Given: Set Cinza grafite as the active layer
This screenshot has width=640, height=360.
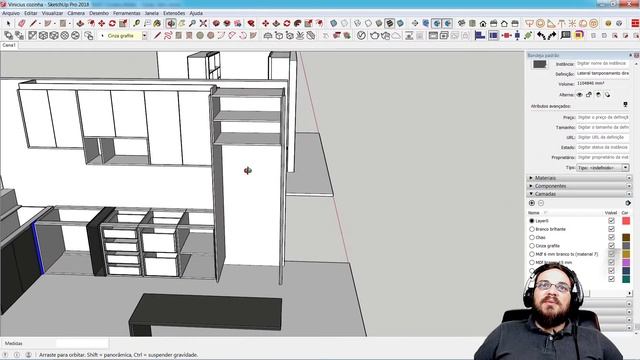Looking at the screenshot, I should [532, 246].
